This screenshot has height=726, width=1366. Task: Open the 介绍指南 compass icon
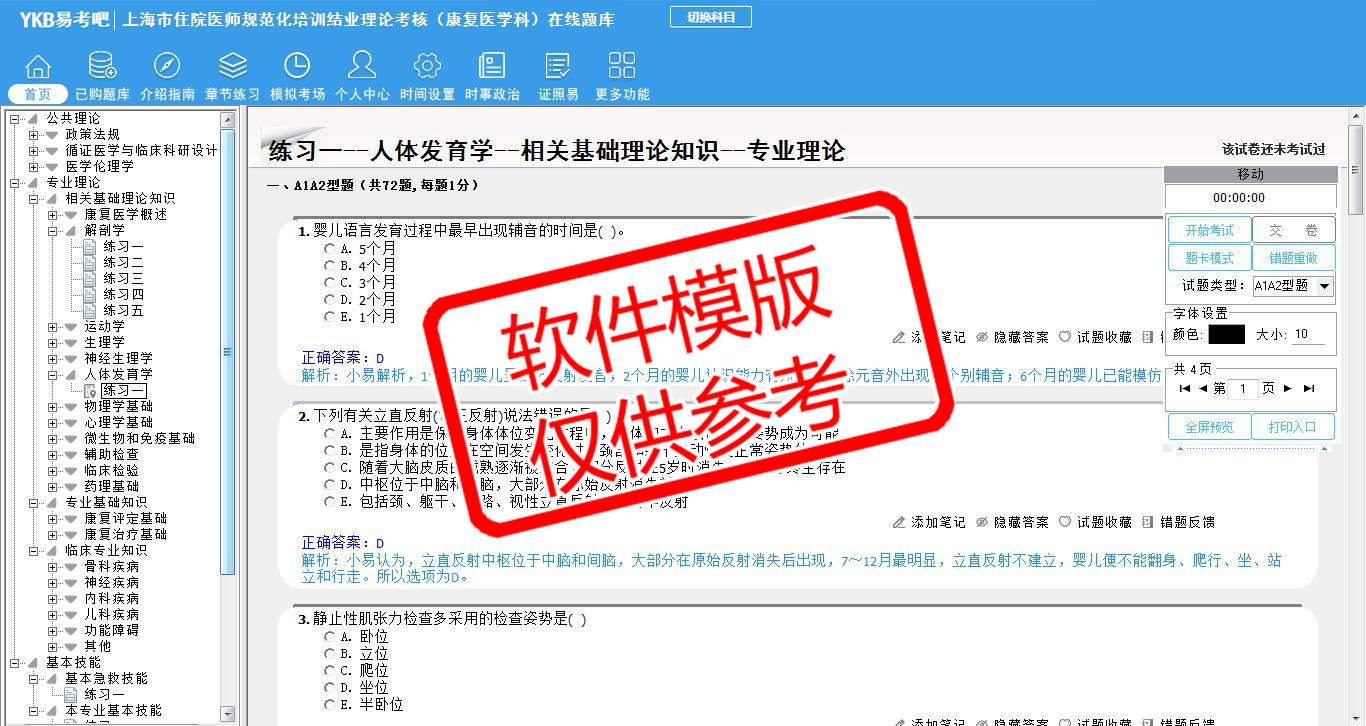coord(167,67)
